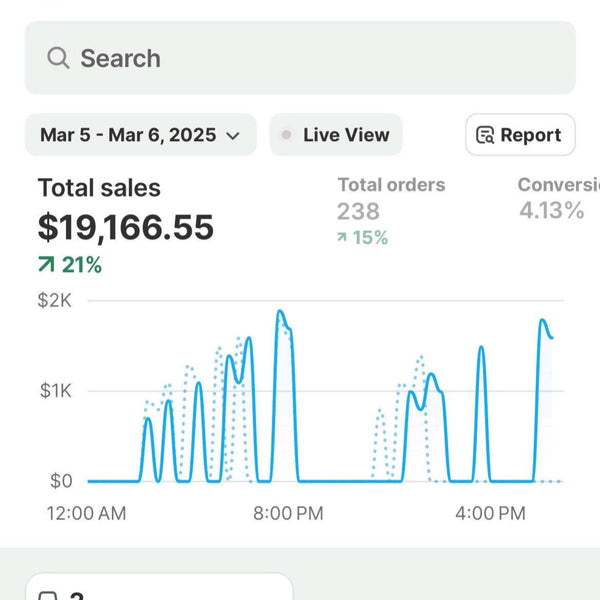Open the Report button

520,135
